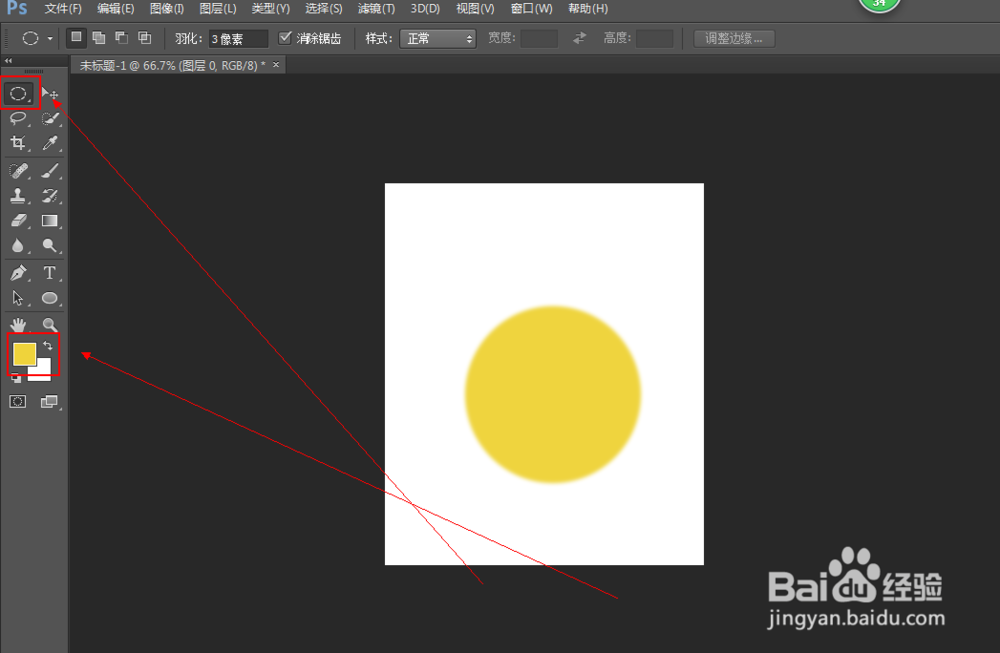This screenshot has width=1000, height=653.
Task: Open the 帮助(H) menu
Action: point(587,9)
